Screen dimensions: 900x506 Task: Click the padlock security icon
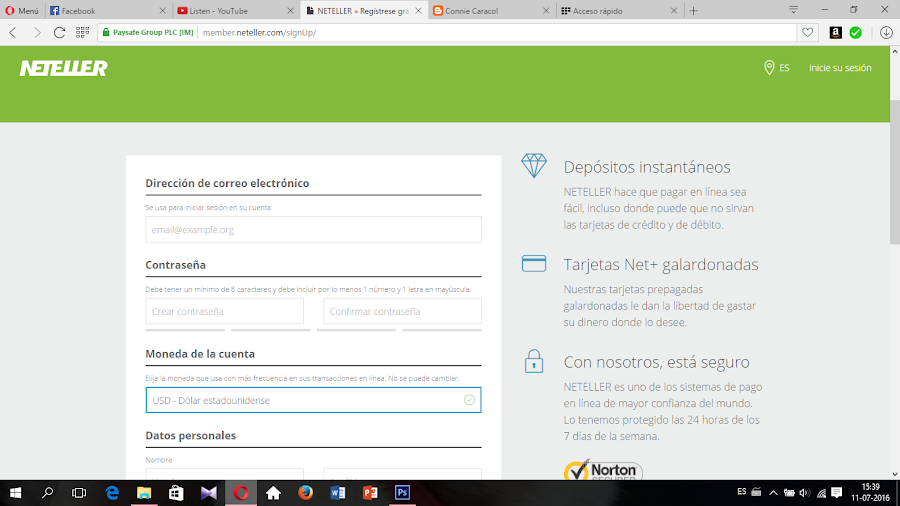point(534,361)
